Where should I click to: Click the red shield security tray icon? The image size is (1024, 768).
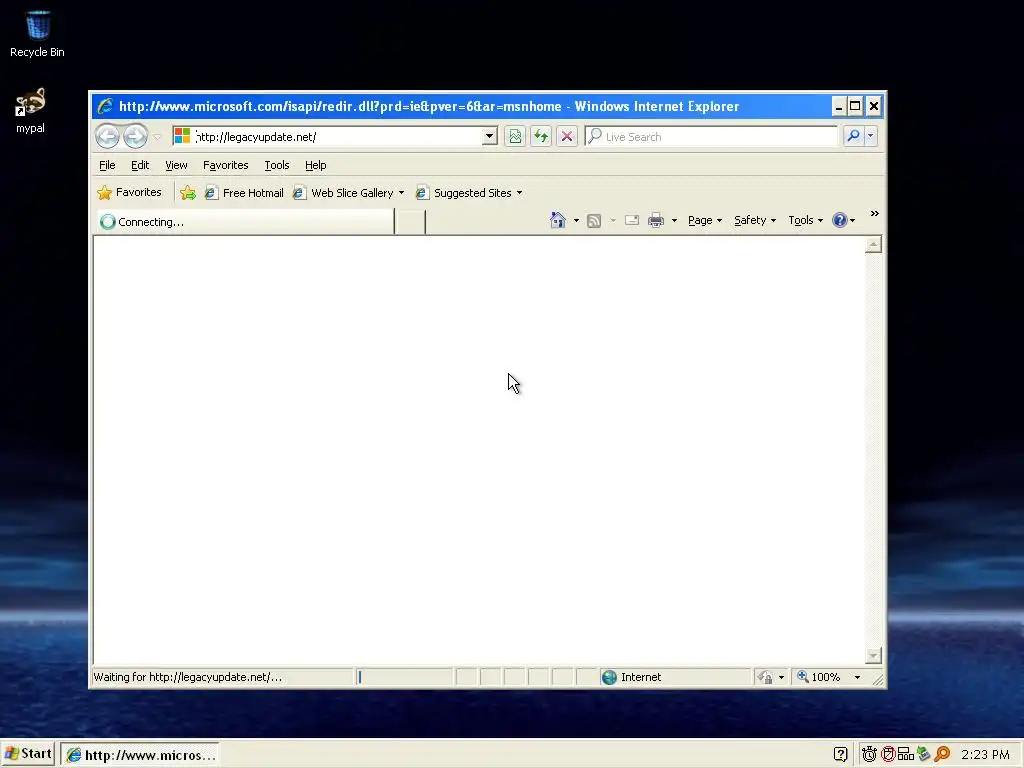click(888, 754)
